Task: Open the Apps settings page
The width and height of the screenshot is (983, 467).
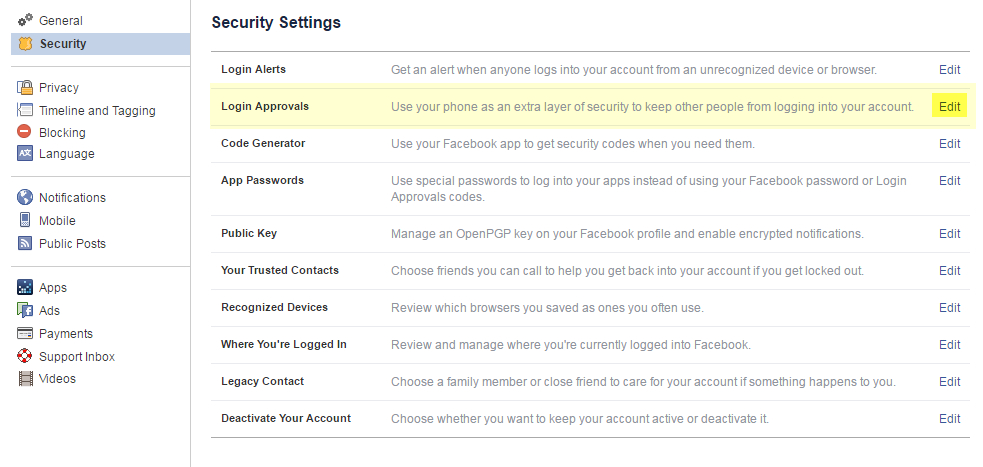Action: (53, 288)
